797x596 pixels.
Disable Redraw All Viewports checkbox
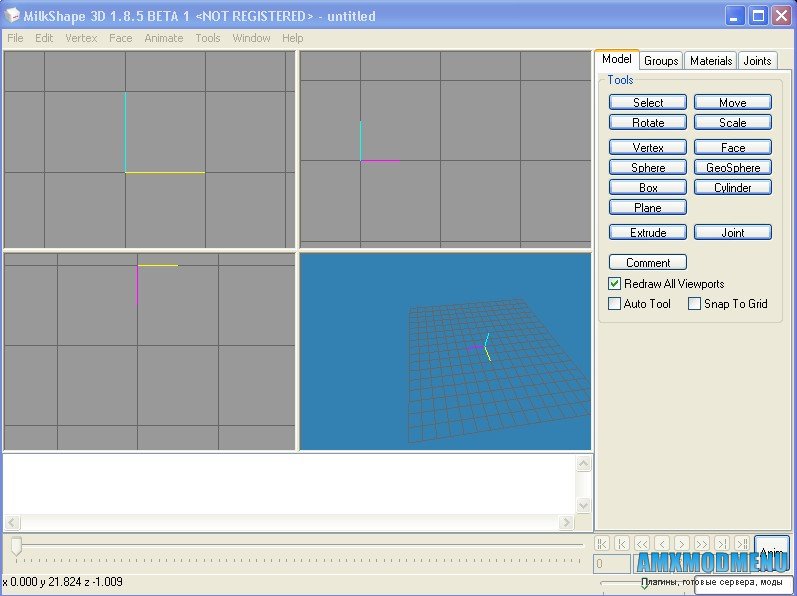point(615,284)
